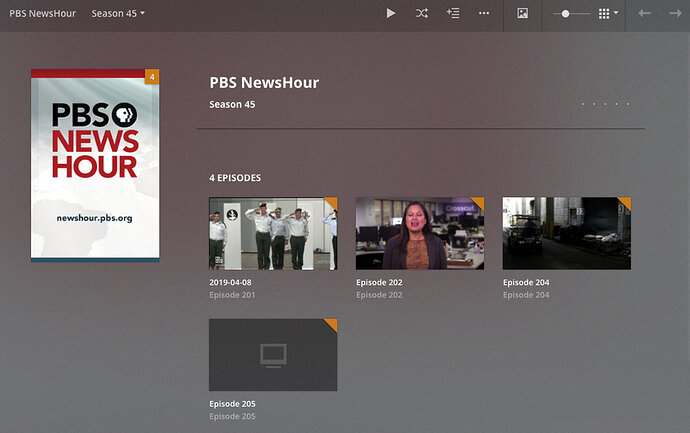Click the artwork/poster image icon in toolbar
690x433 pixels.
pos(522,14)
